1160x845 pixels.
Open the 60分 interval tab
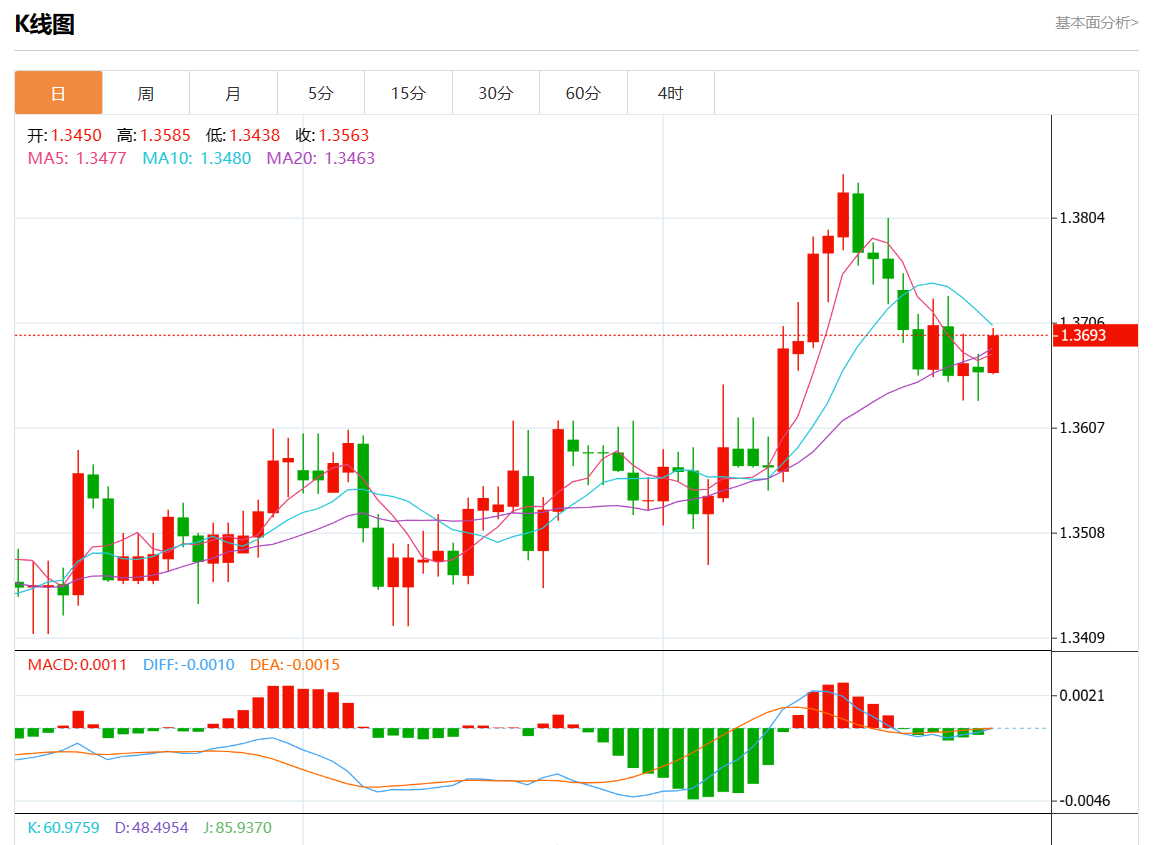click(x=583, y=93)
